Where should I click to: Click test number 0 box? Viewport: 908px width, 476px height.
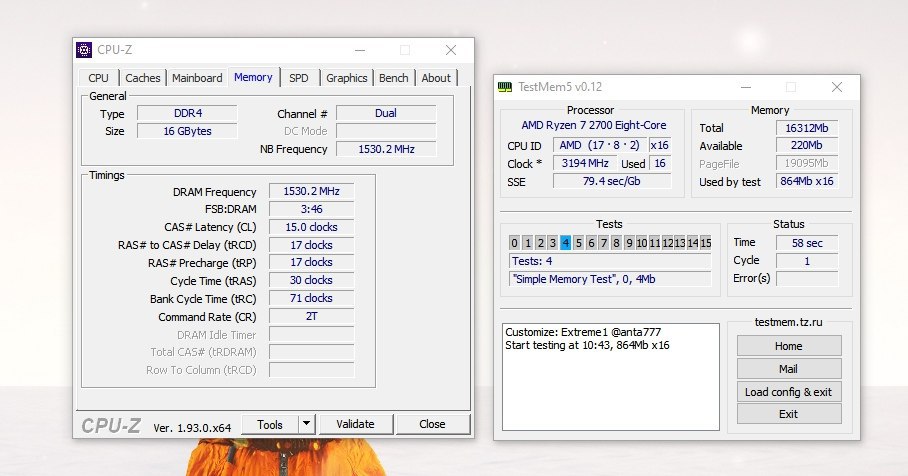pos(514,243)
